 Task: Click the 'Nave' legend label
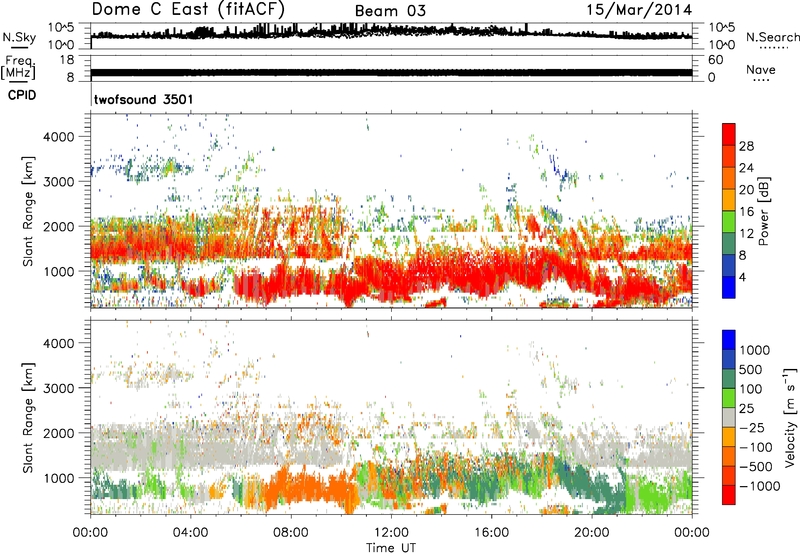coord(761,69)
